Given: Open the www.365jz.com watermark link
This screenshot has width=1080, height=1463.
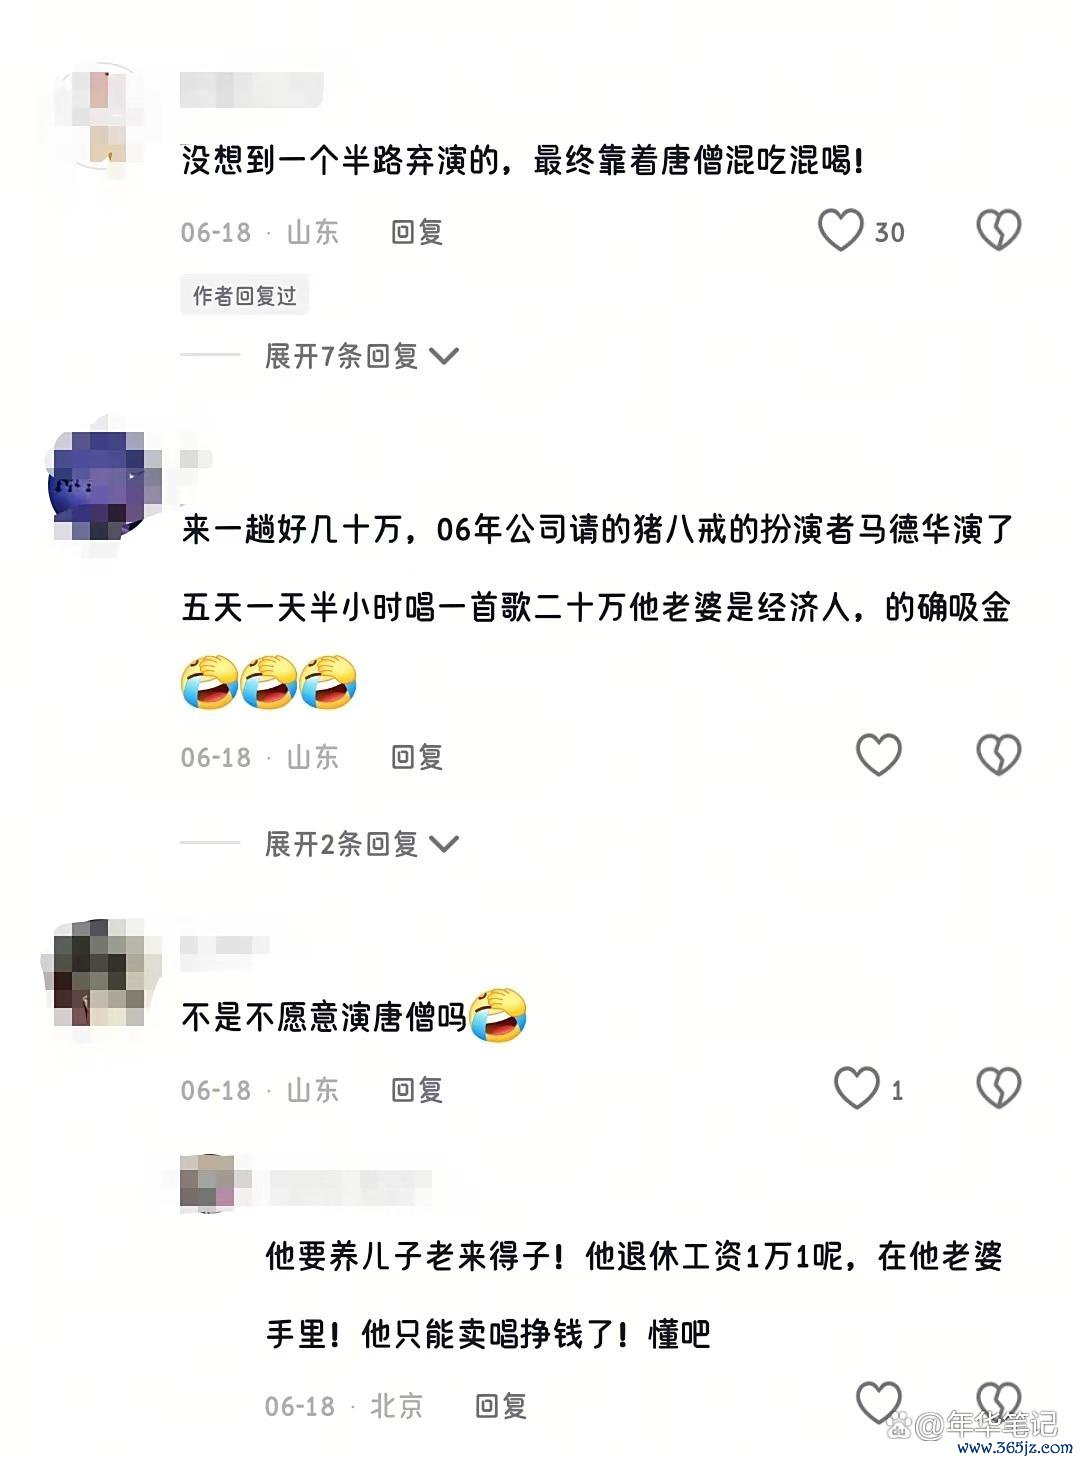Looking at the screenshot, I should tap(1015, 1448).
